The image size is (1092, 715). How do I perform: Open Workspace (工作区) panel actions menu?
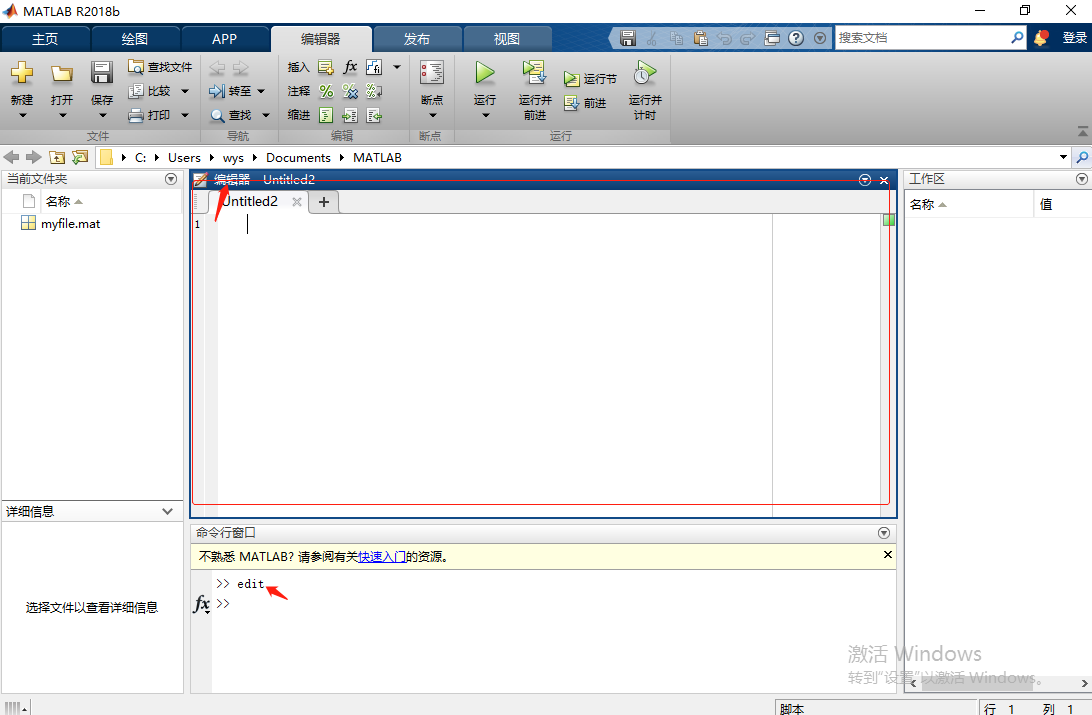point(1082,179)
